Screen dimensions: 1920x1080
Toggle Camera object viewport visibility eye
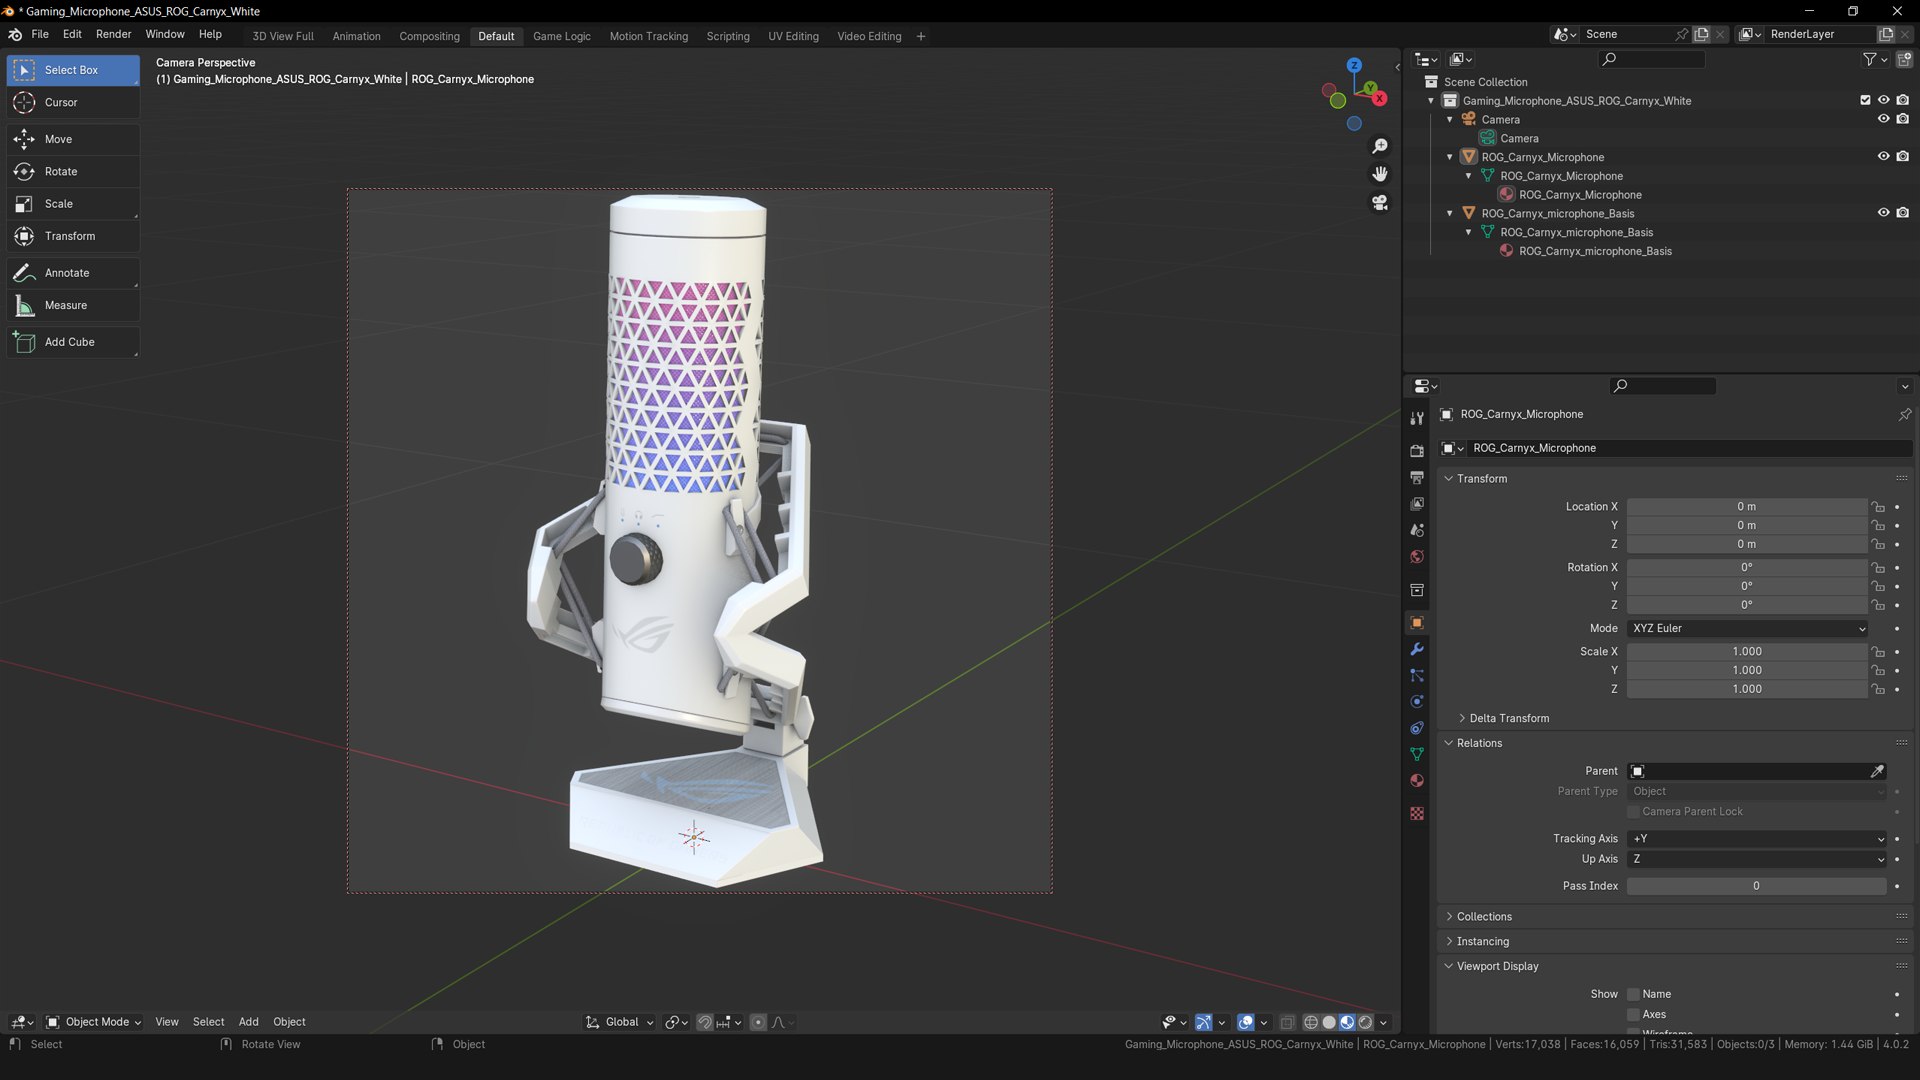[1883, 119]
